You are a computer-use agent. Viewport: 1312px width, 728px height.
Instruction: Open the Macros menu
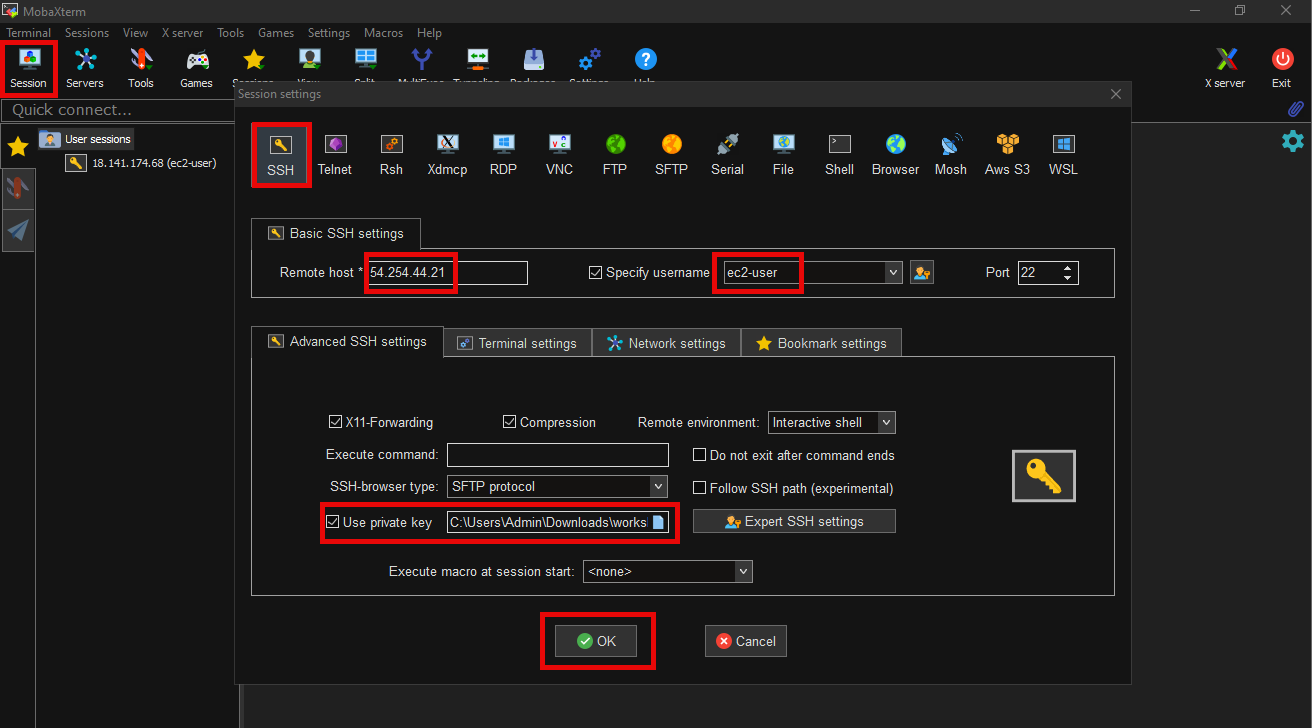click(383, 33)
